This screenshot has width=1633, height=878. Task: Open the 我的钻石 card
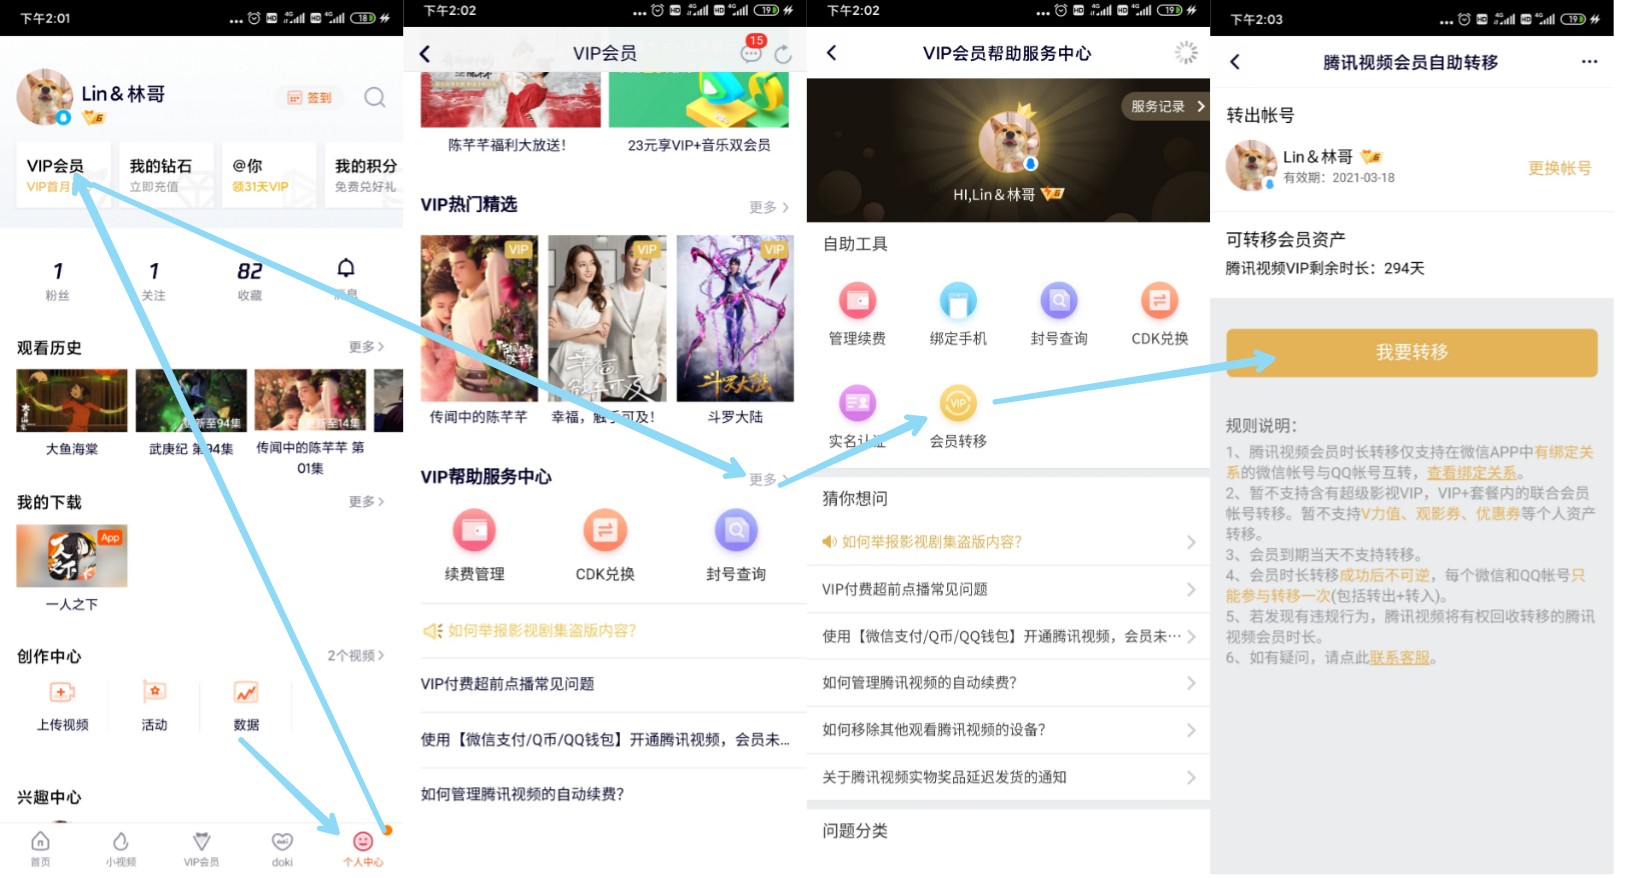tap(166, 175)
